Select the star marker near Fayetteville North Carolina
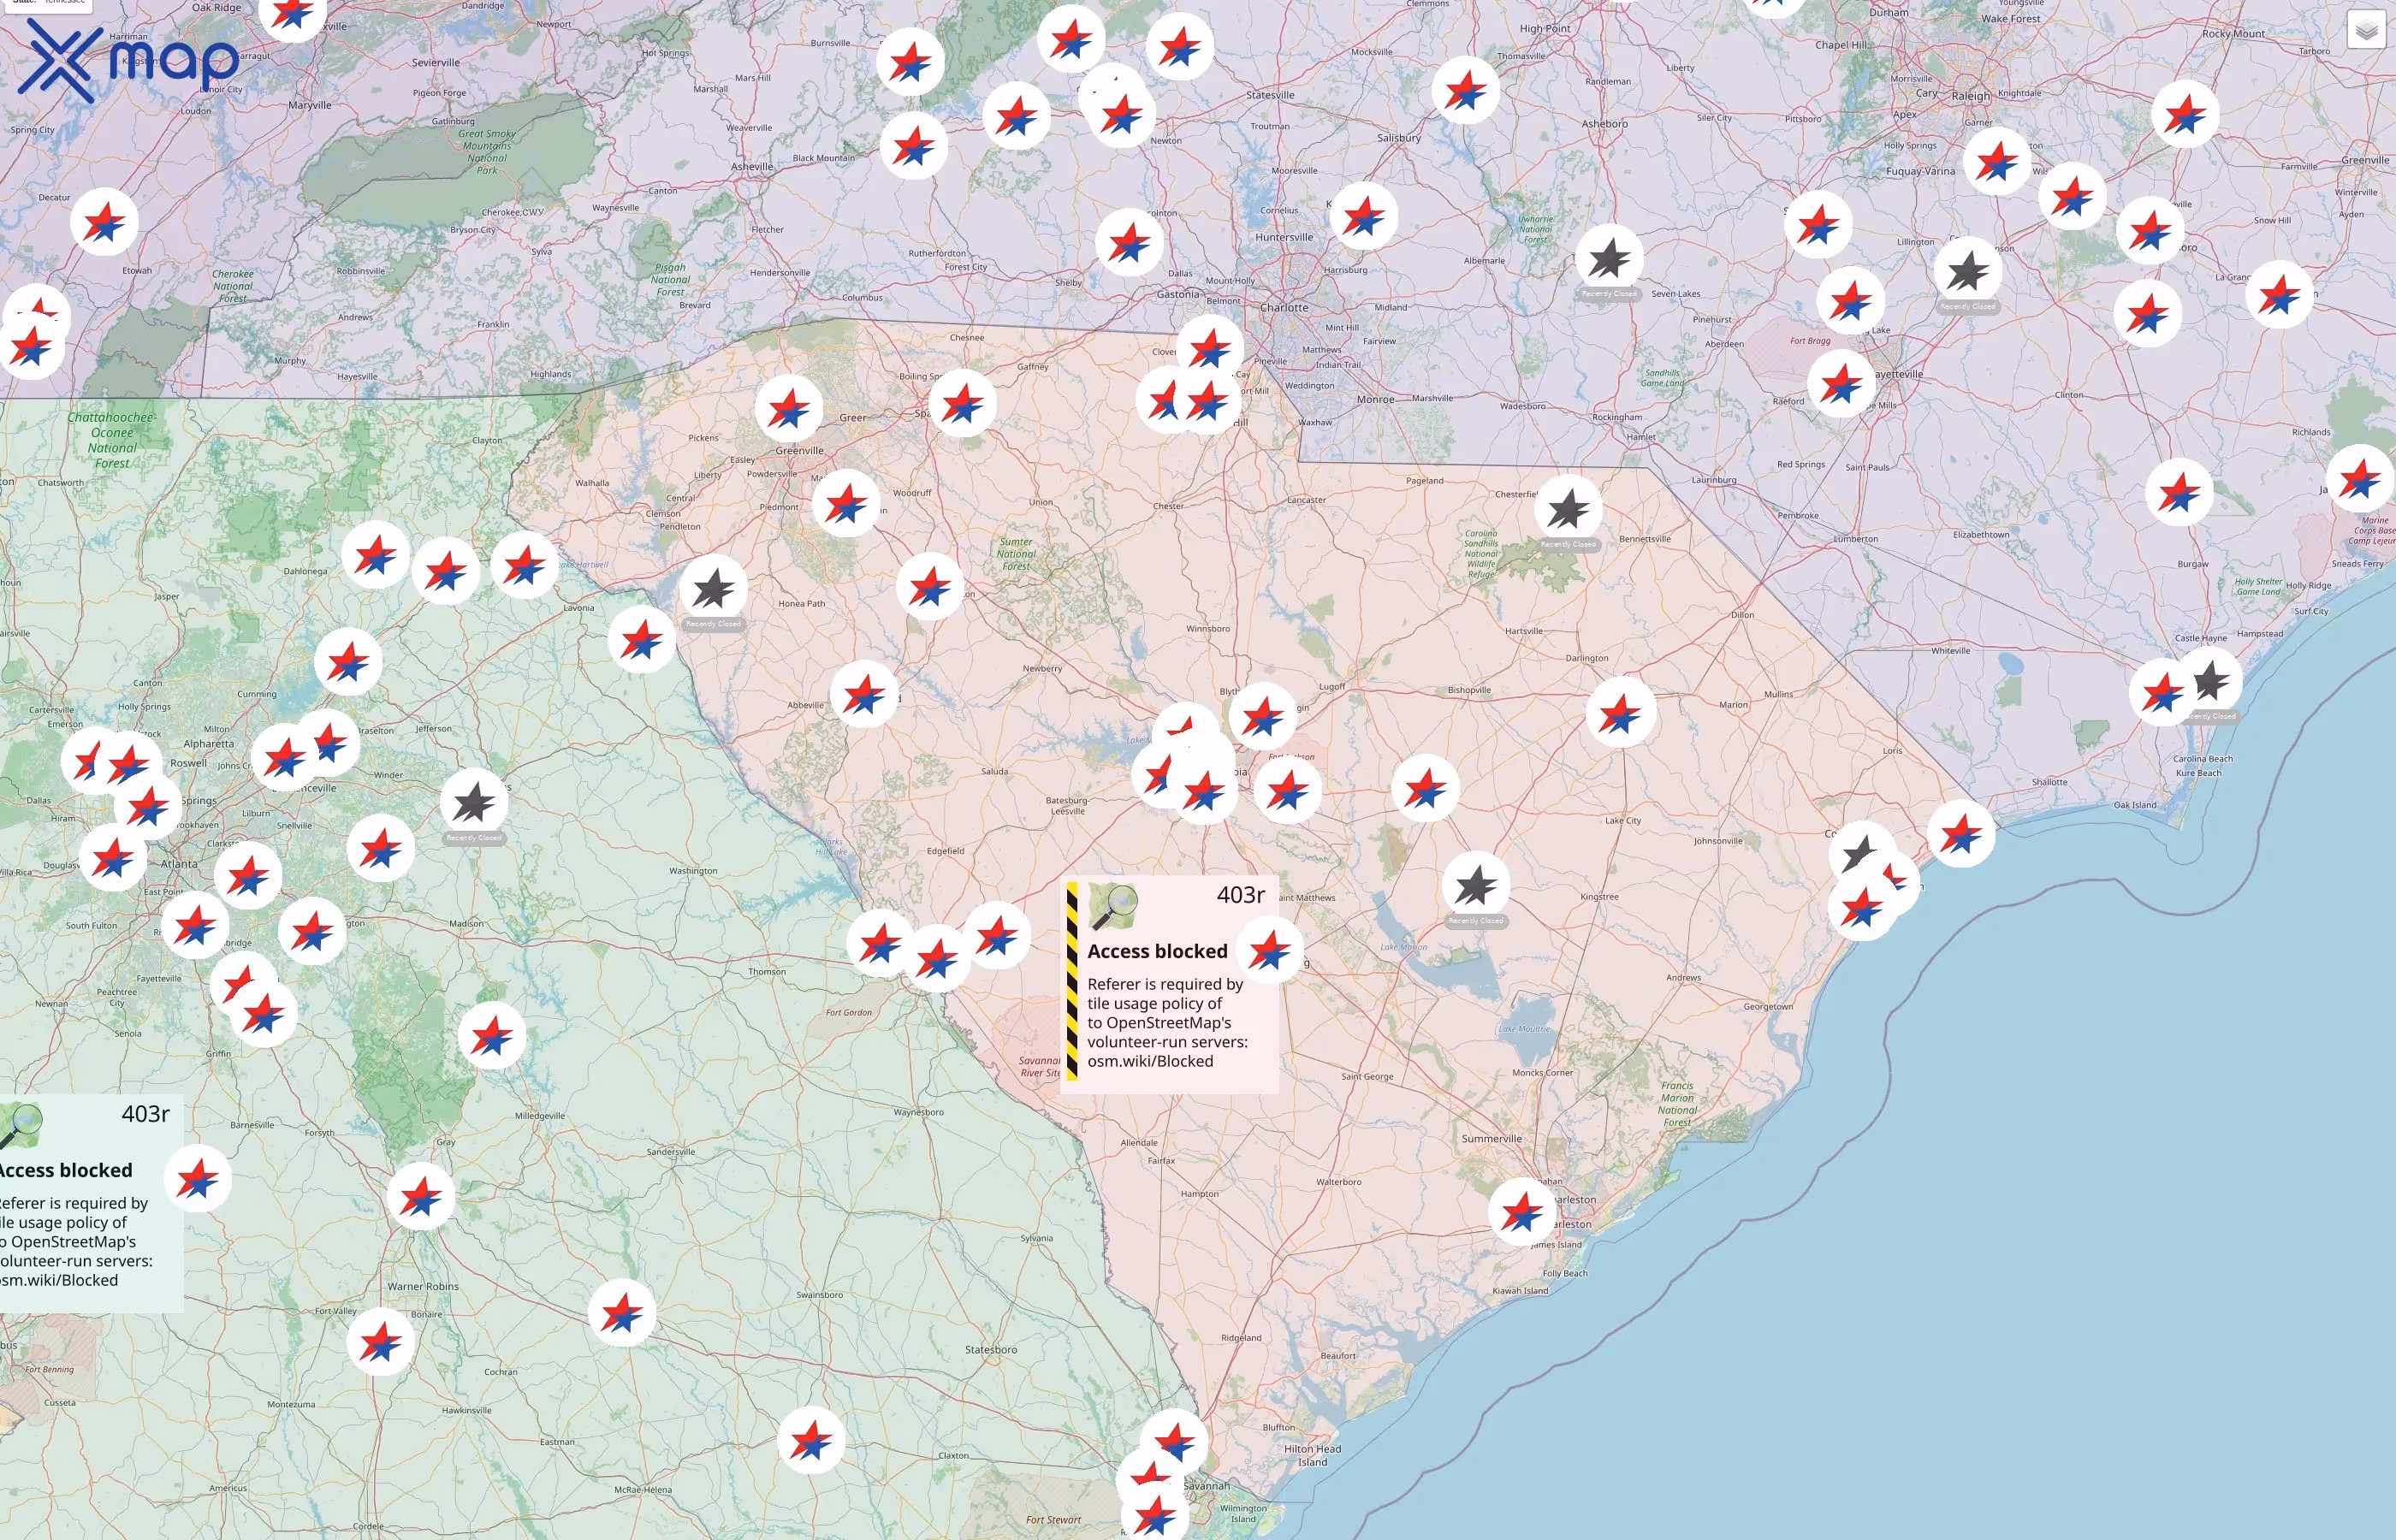 1841,383
